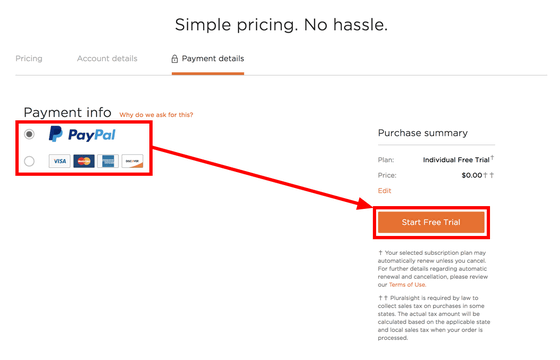Click the Discover card icon

coord(132,161)
